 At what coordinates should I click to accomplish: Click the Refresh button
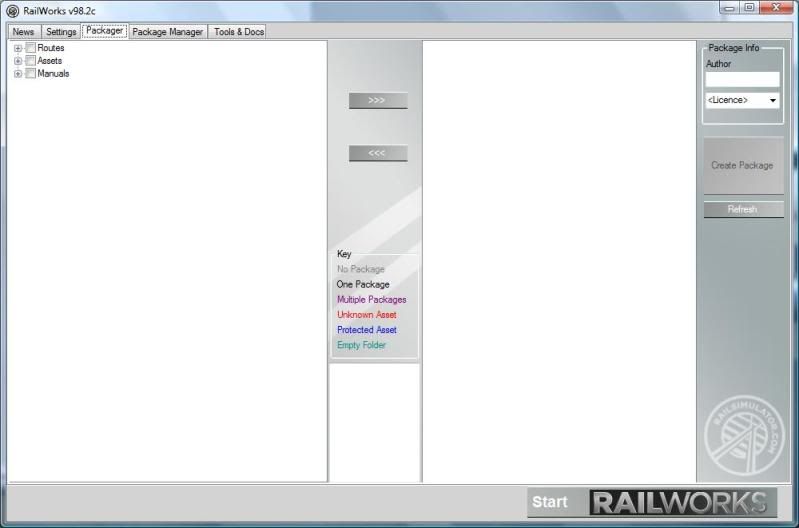(x=742, y=210)
